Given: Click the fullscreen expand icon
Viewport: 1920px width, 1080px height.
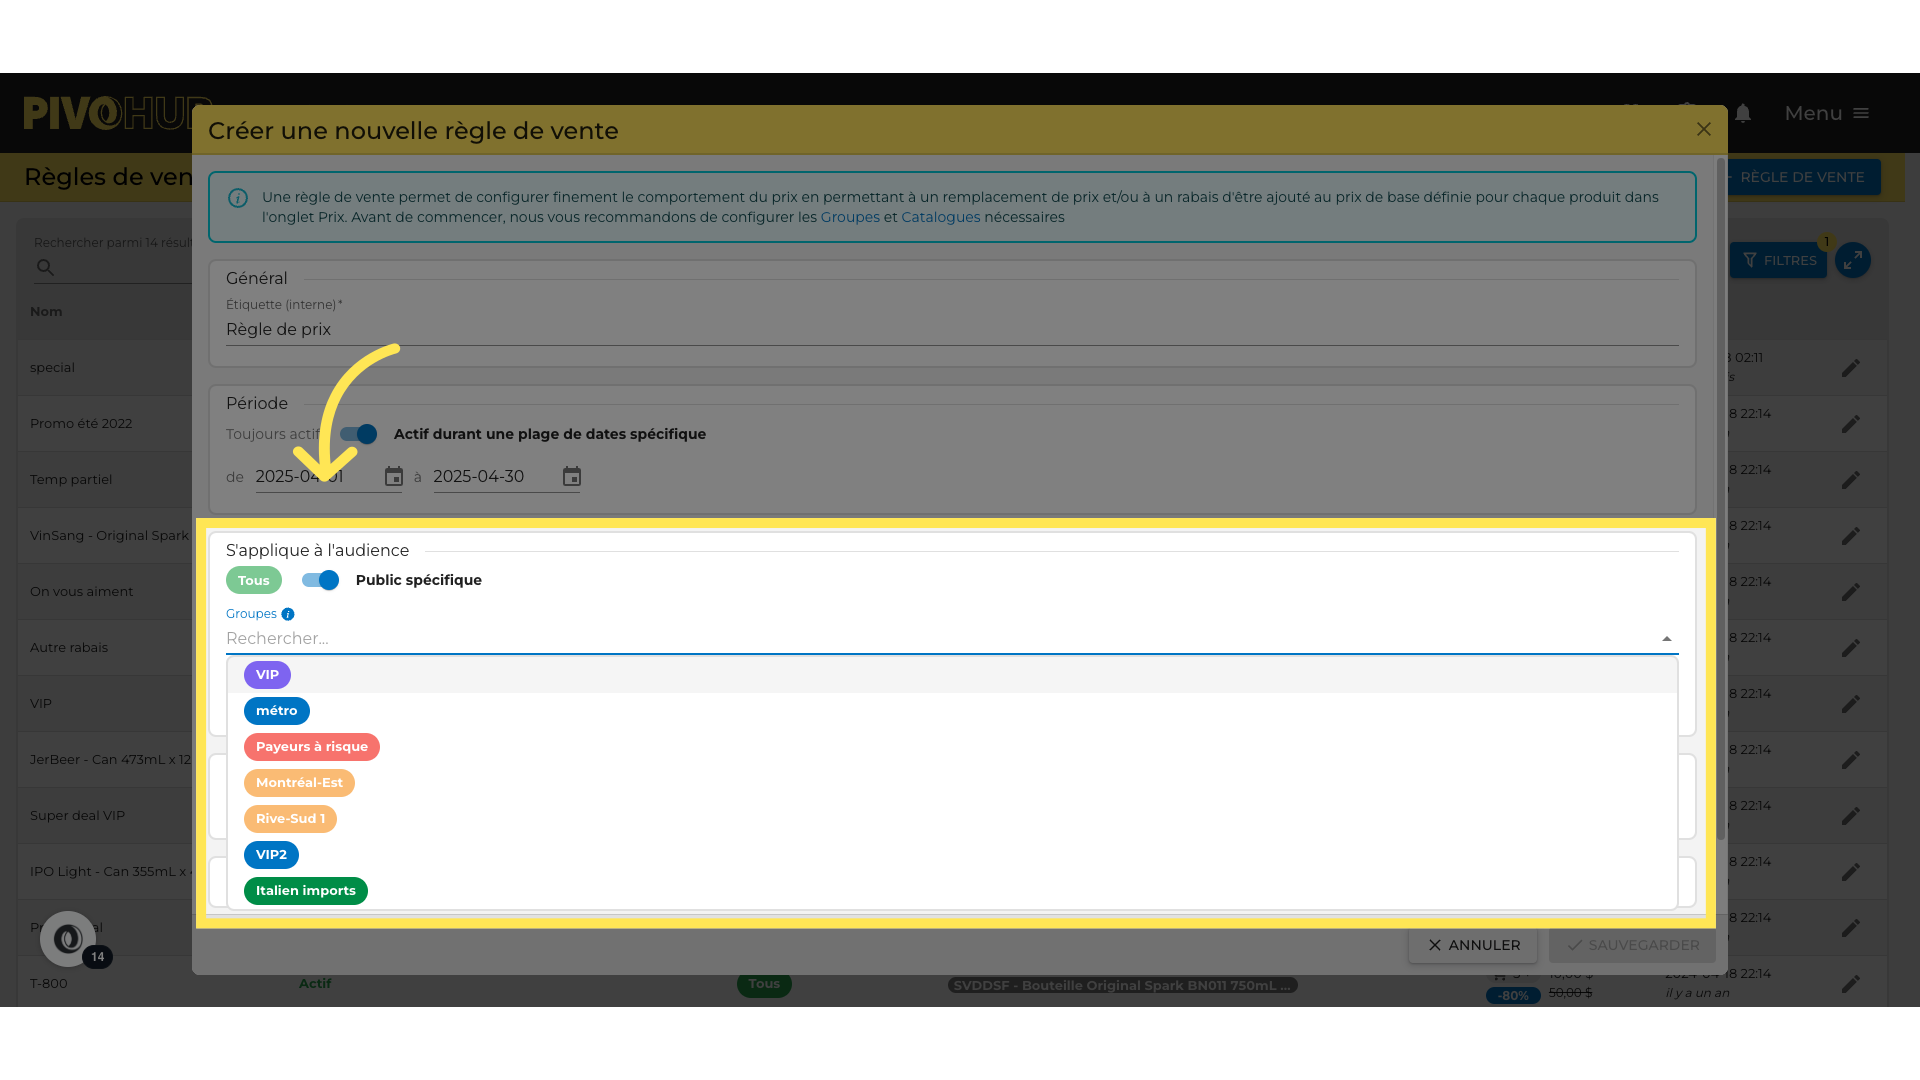Looking at the screenshot, I should point(1853,261).
